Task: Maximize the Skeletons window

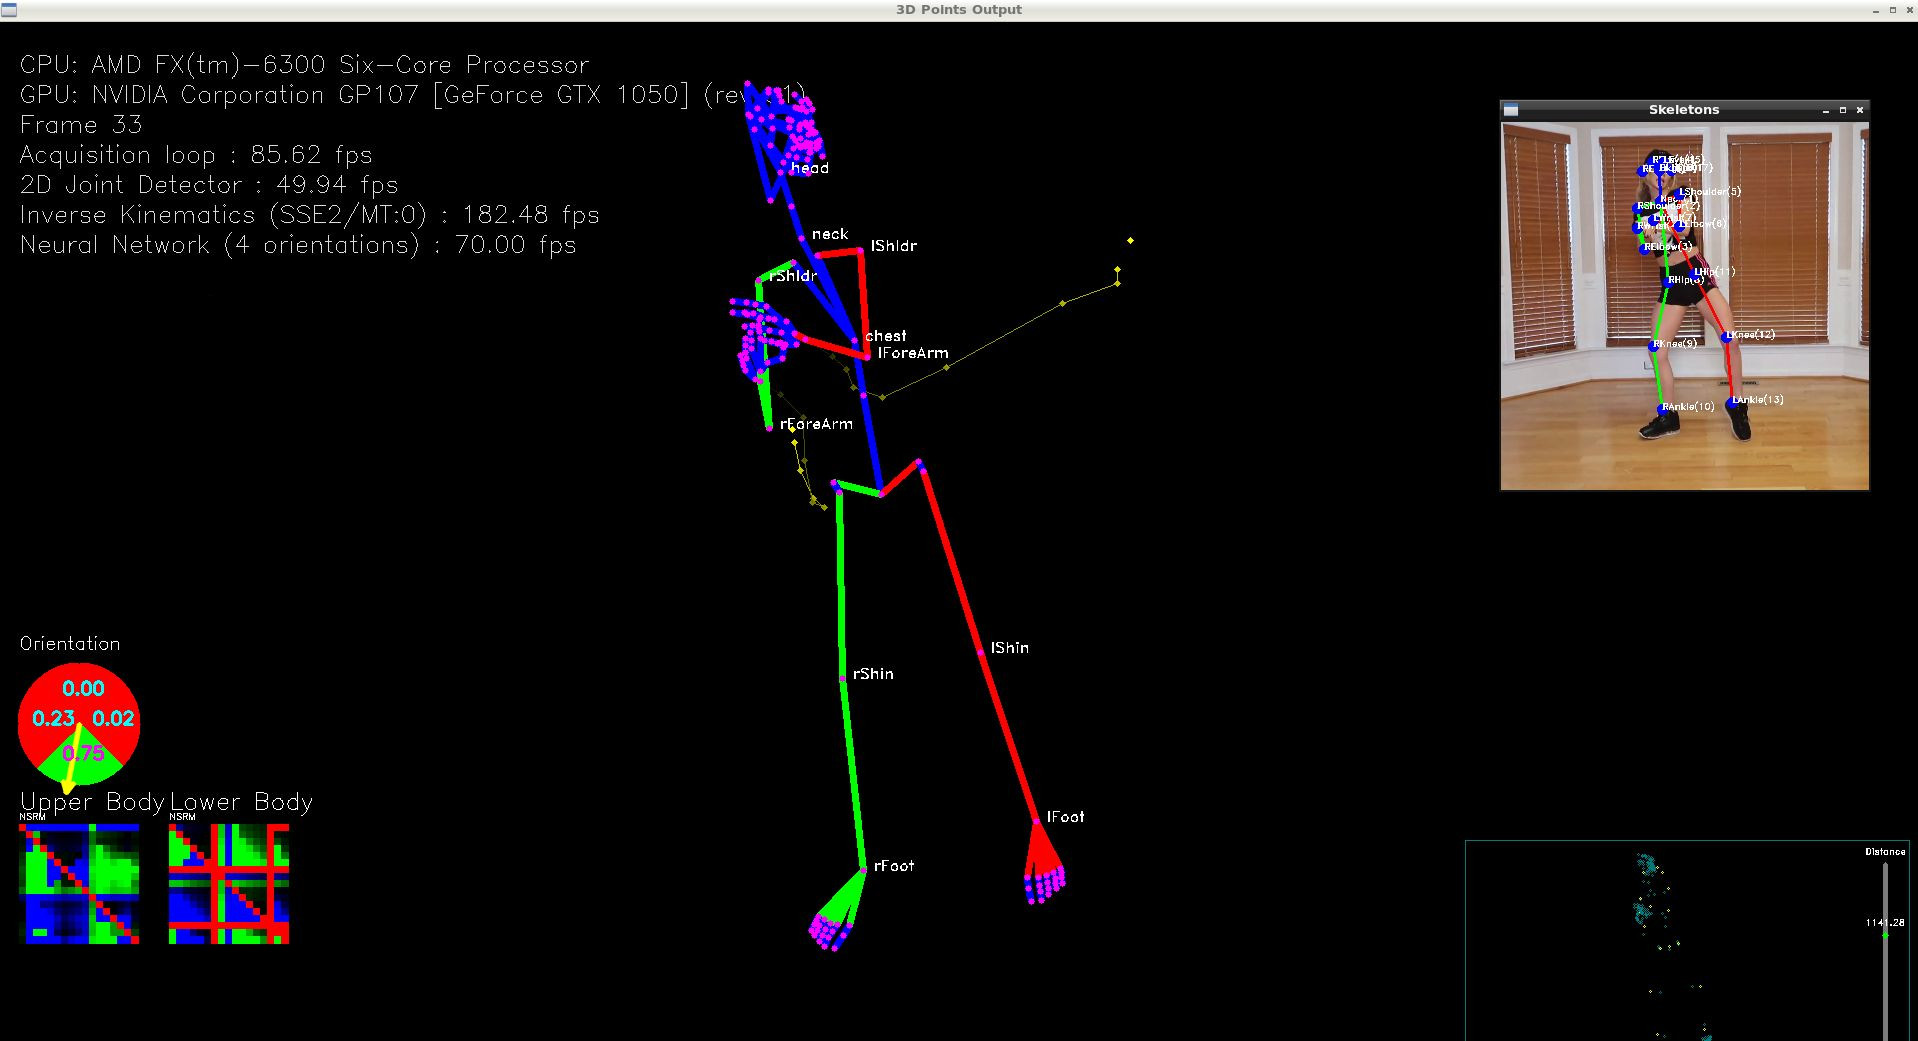Action: coord(1843,110)
